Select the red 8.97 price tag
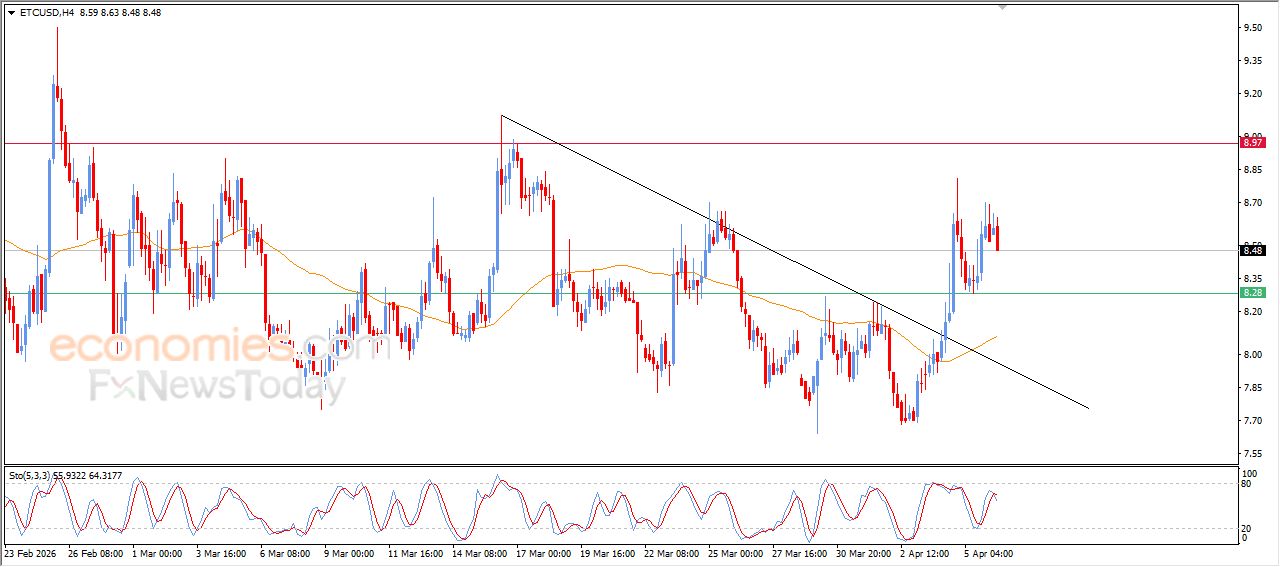Image resolution: width=1280 pixels, height=567 pixels. point(1252,143)
